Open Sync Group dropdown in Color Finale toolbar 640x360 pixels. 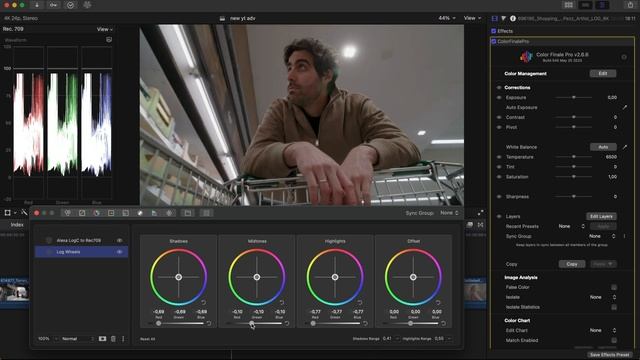coord(449,213)
